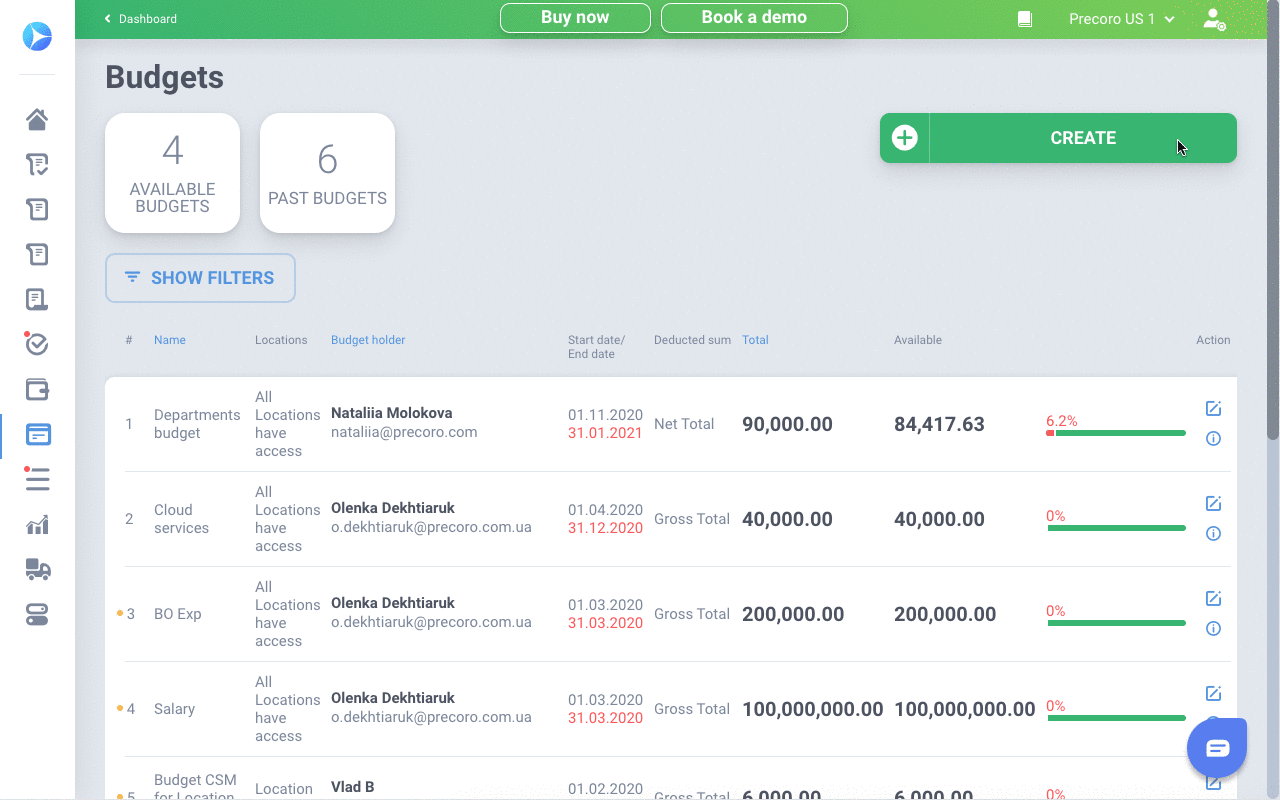Click Book a demo

pos(754,18)
